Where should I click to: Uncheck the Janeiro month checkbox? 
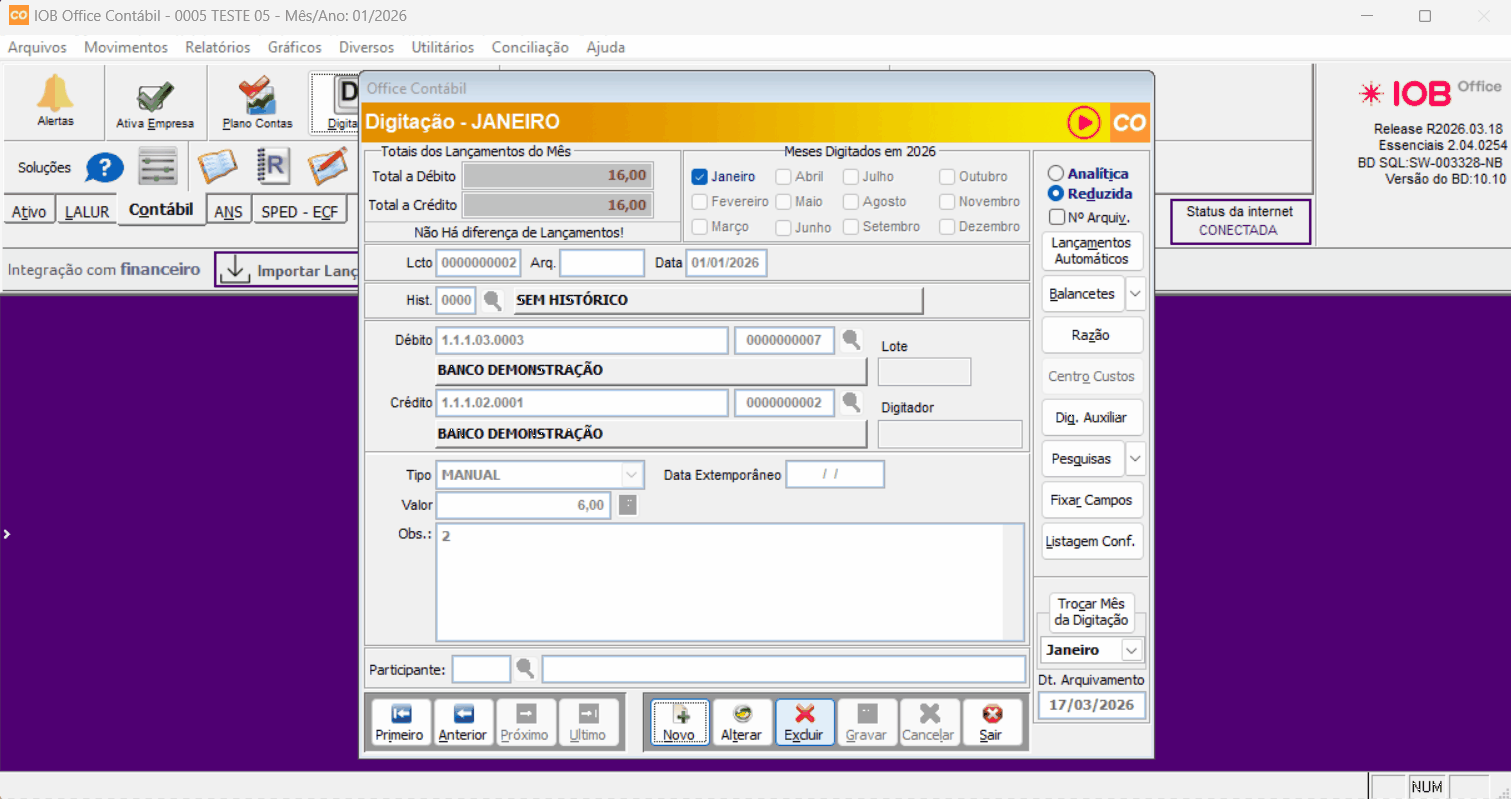700,177
